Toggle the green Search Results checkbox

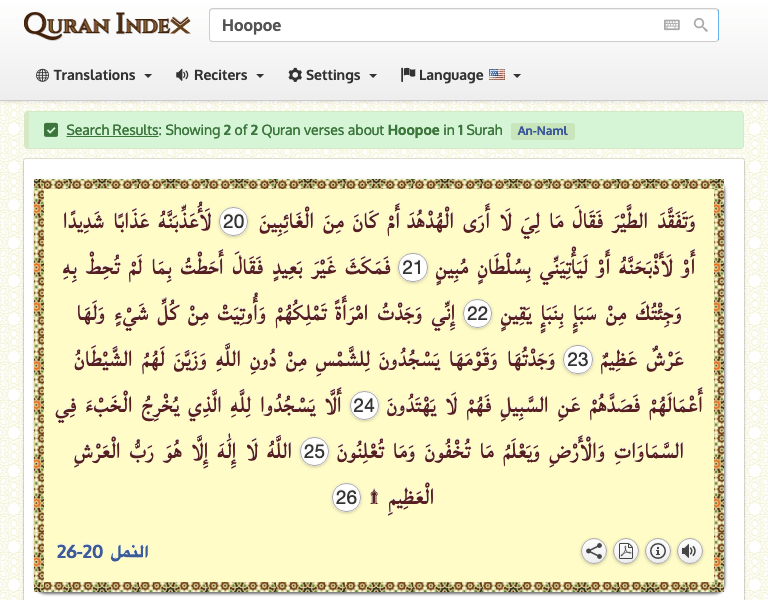(51, 130)
